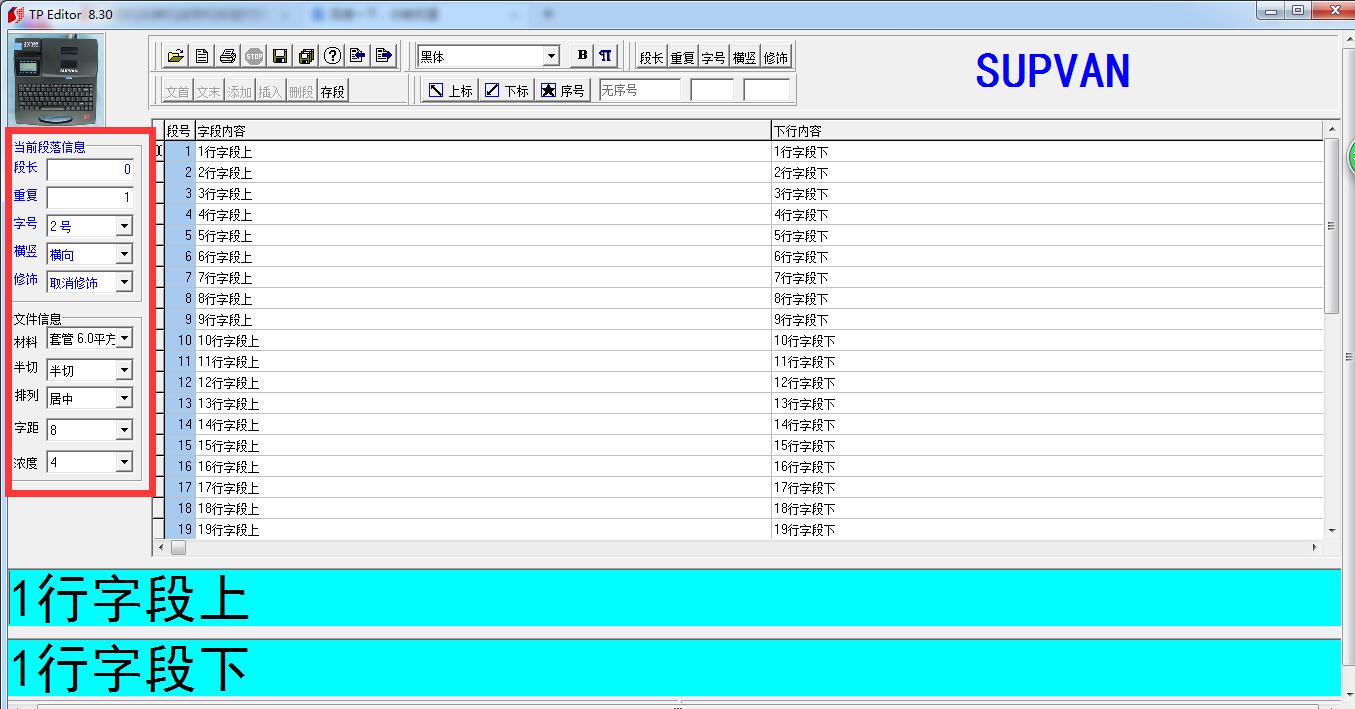Click the open file folder icon
Viewport: 1355px width, 709px height.
[x=175, y=56]
